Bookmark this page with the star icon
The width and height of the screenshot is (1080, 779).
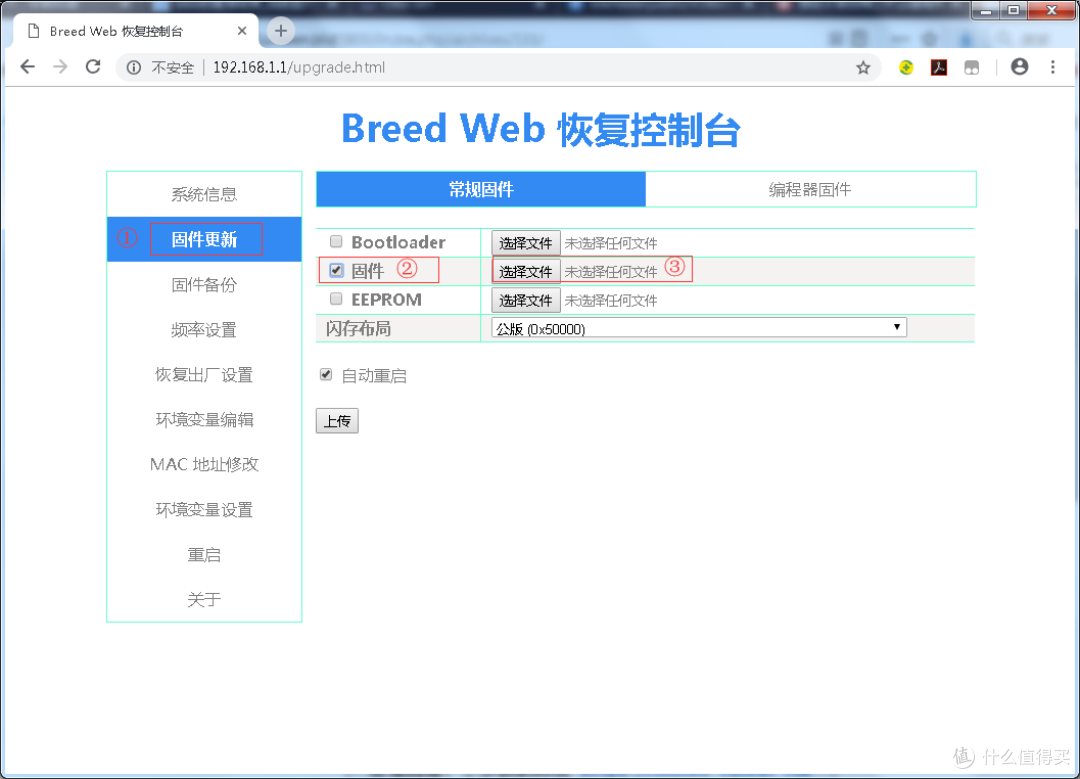tap(863, 67)
